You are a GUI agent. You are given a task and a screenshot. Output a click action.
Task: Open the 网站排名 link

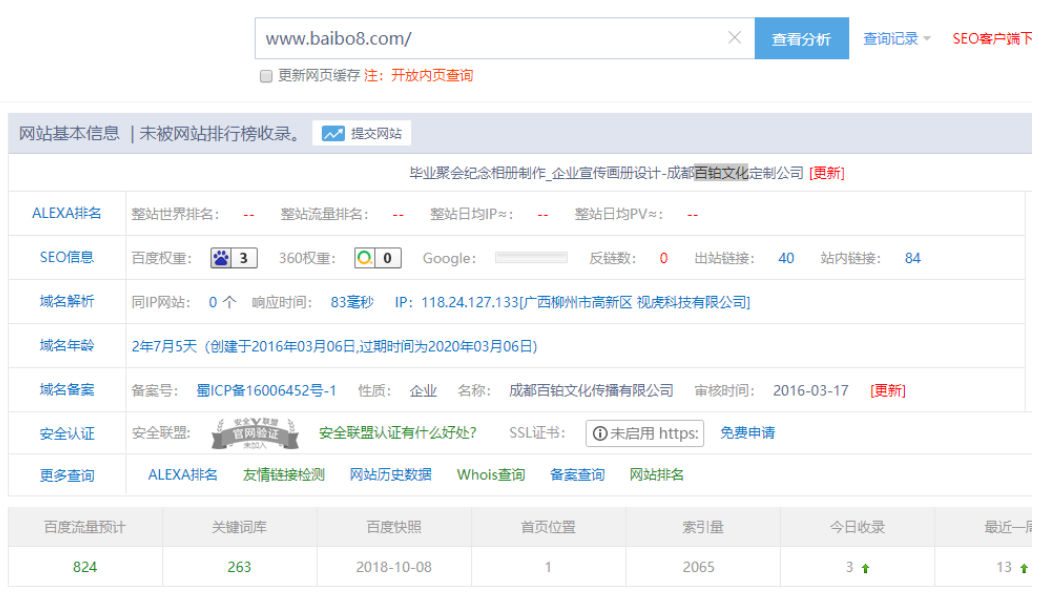click(657, 475)
